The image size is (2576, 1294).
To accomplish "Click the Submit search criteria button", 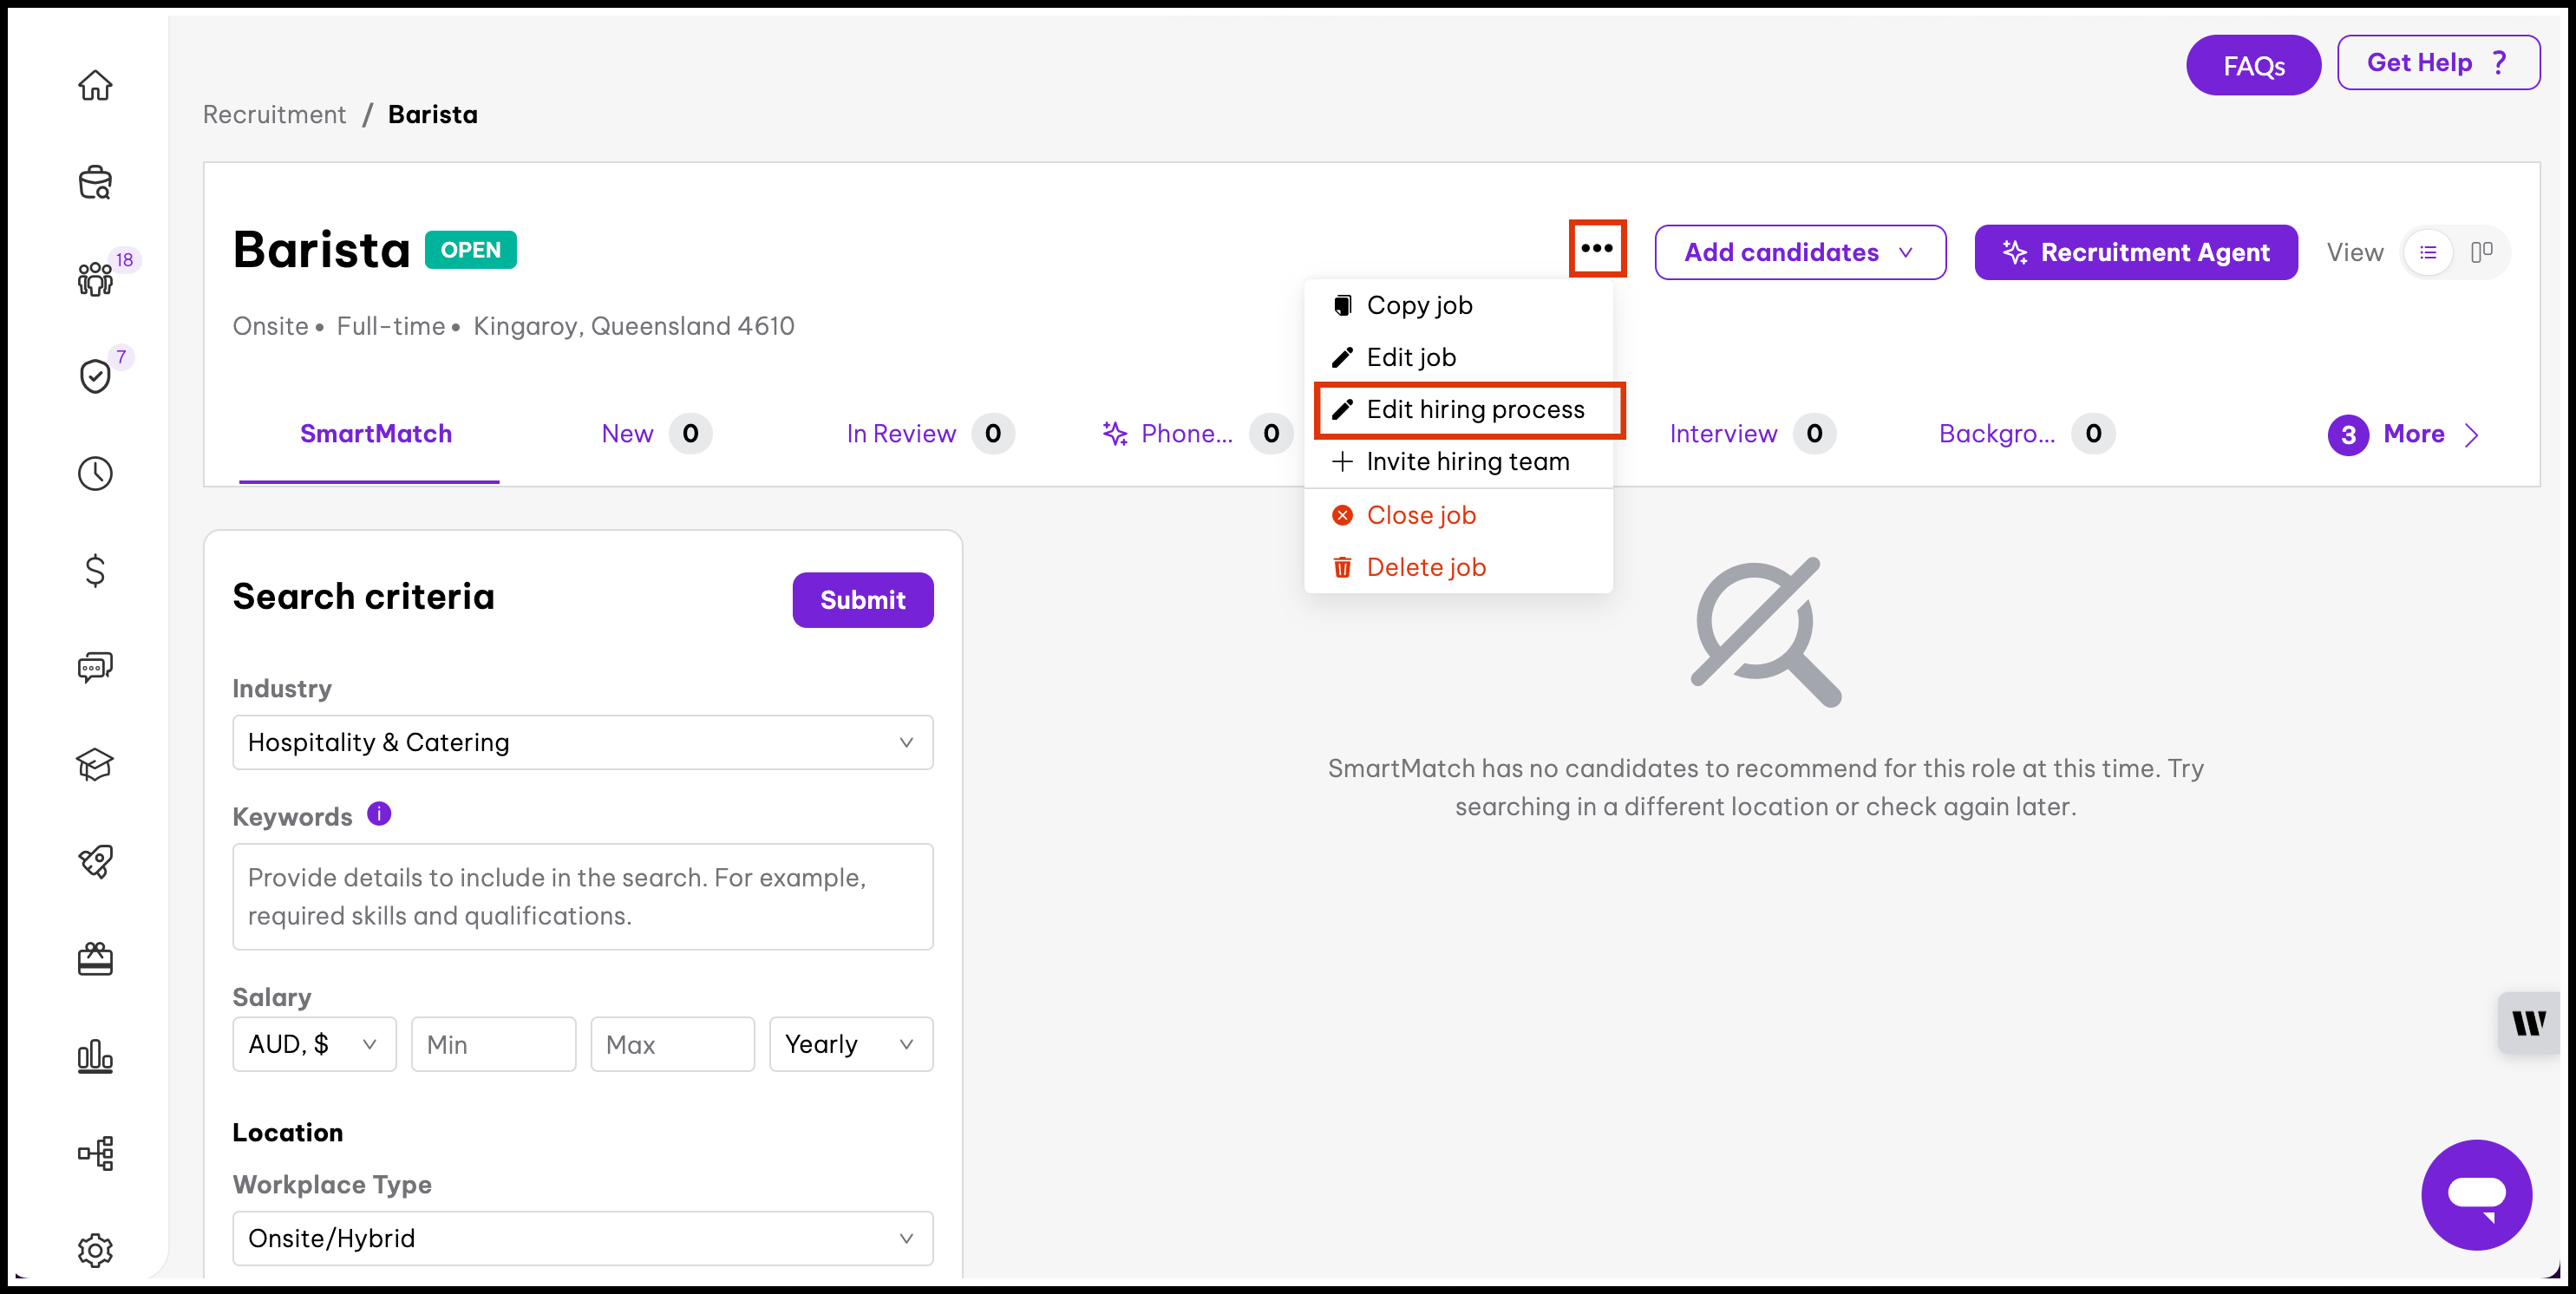I will coord(862,600).
